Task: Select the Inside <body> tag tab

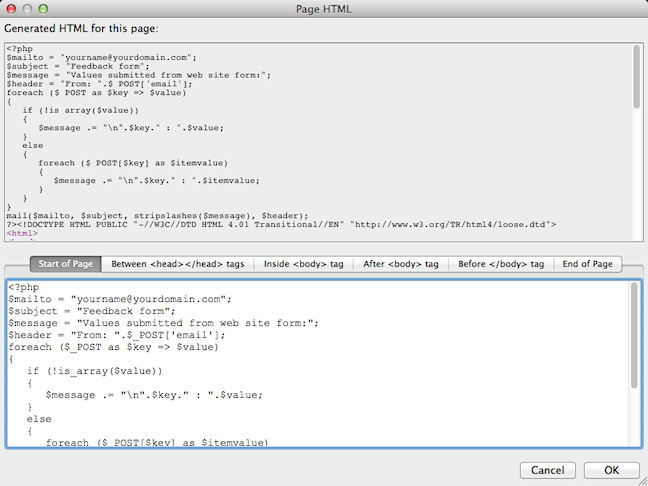Action: click(x=302, y=264)
